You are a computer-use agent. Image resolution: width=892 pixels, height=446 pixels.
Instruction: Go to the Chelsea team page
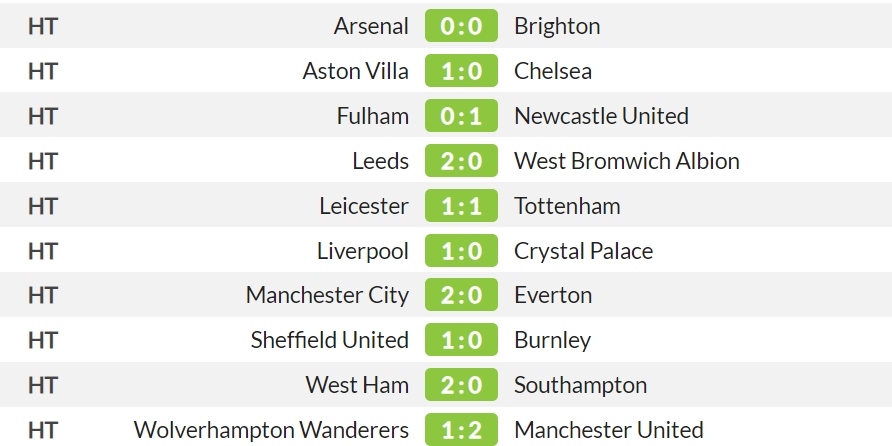pos(553,71)
